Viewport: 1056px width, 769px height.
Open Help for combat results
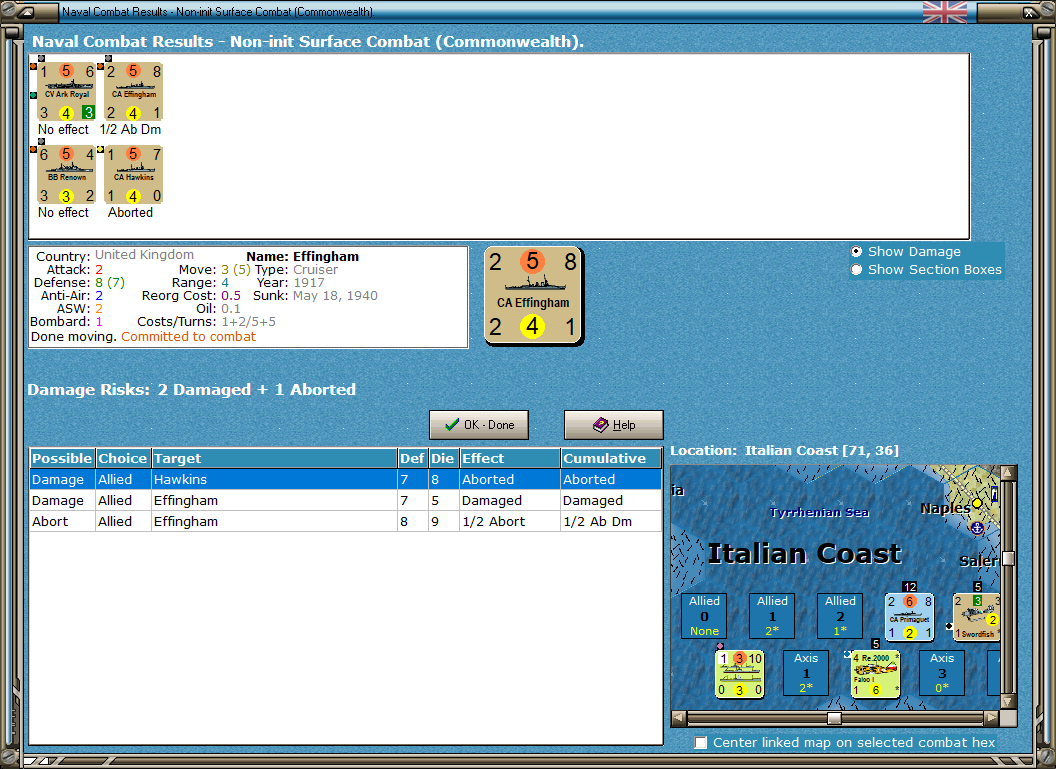[613, 424]
